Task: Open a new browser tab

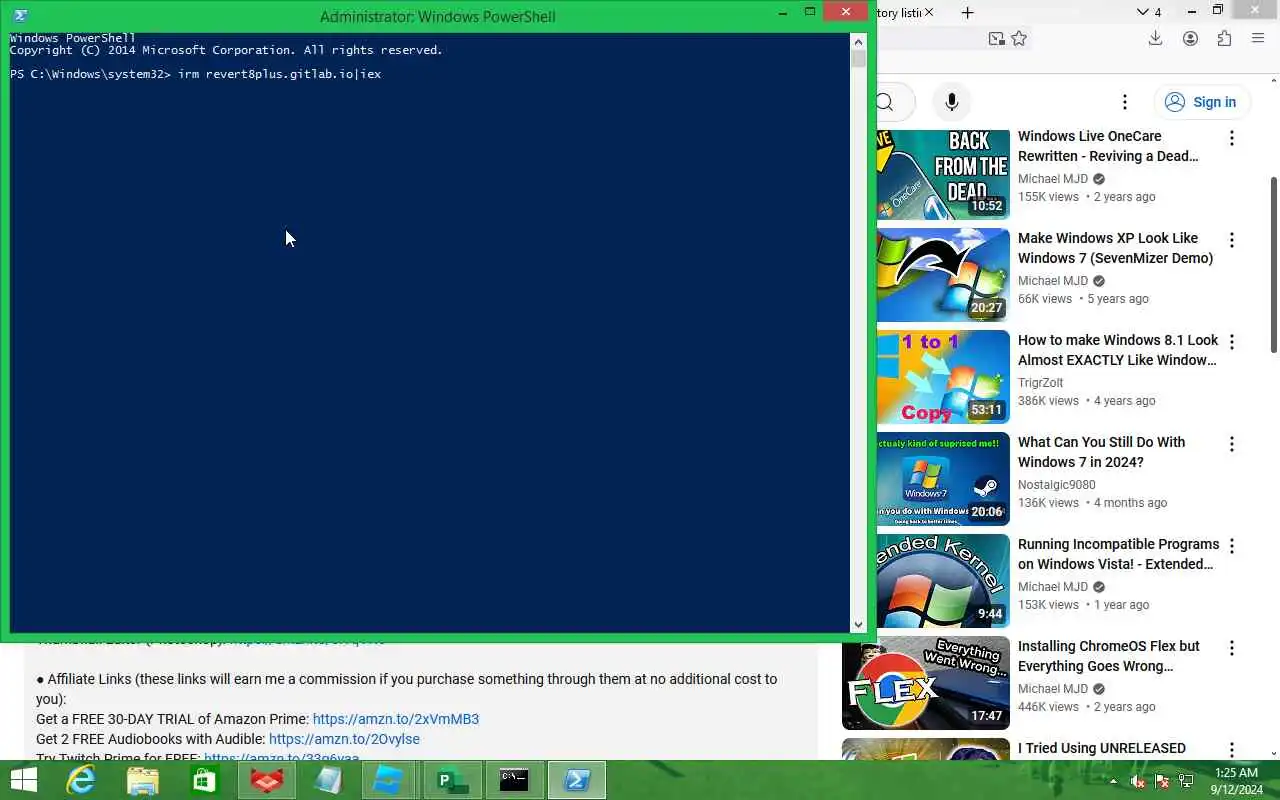Action: pos(967,12)
